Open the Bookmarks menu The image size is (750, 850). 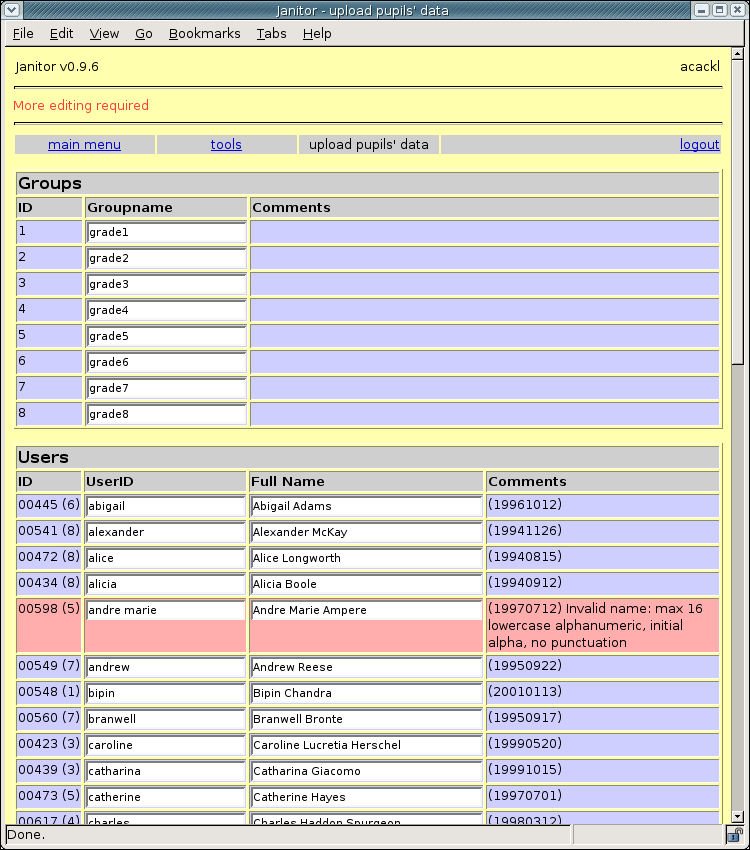coord(204,34)
